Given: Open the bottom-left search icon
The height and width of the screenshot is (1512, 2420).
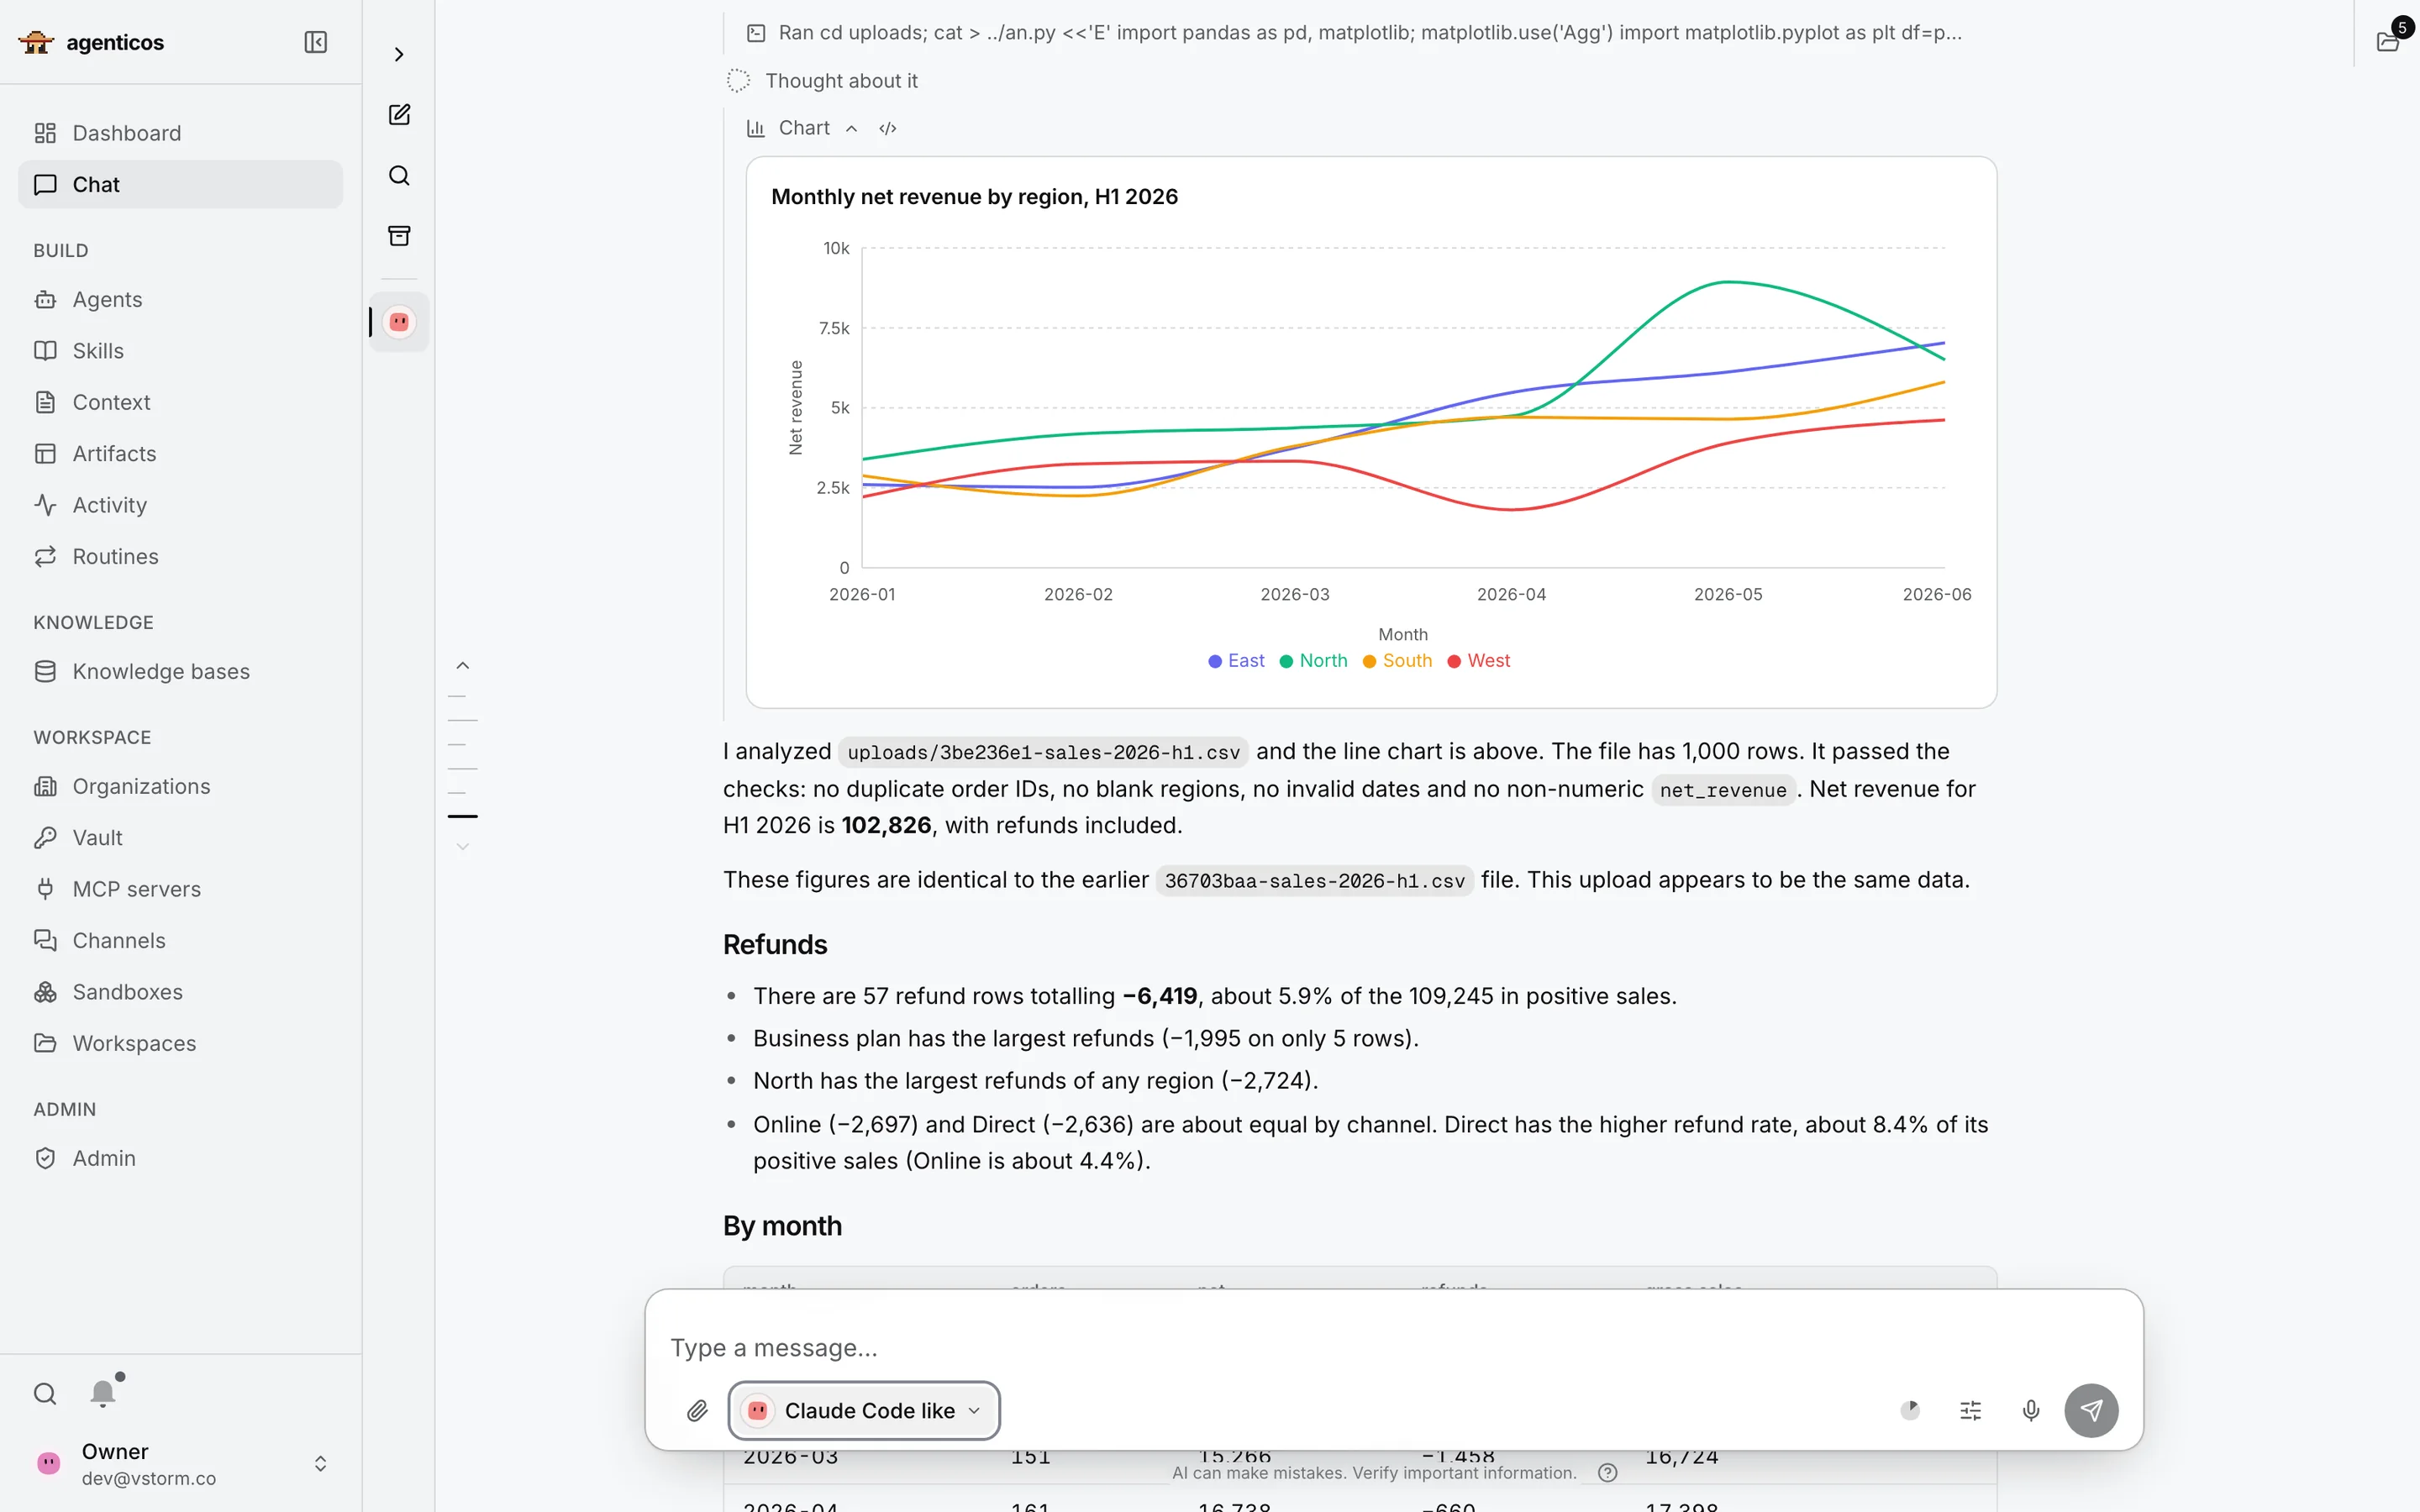Looking at the screenshot, I should coord(45,1393).
